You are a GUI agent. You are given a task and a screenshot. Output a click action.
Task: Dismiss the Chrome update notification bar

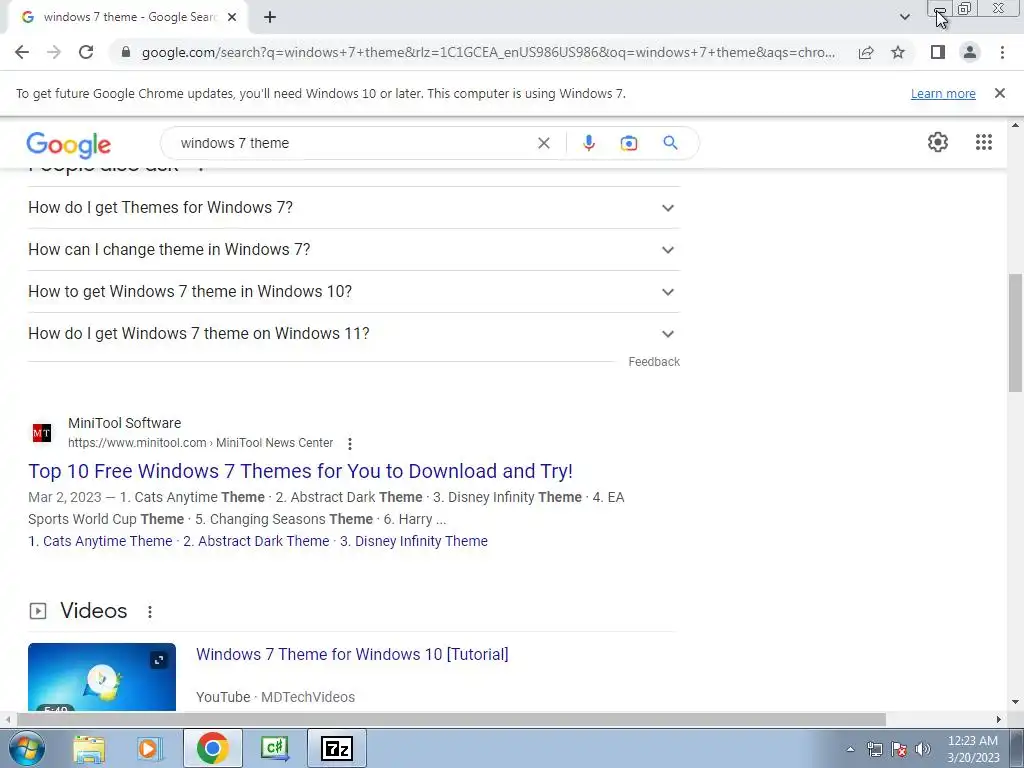click(1000, 93)
